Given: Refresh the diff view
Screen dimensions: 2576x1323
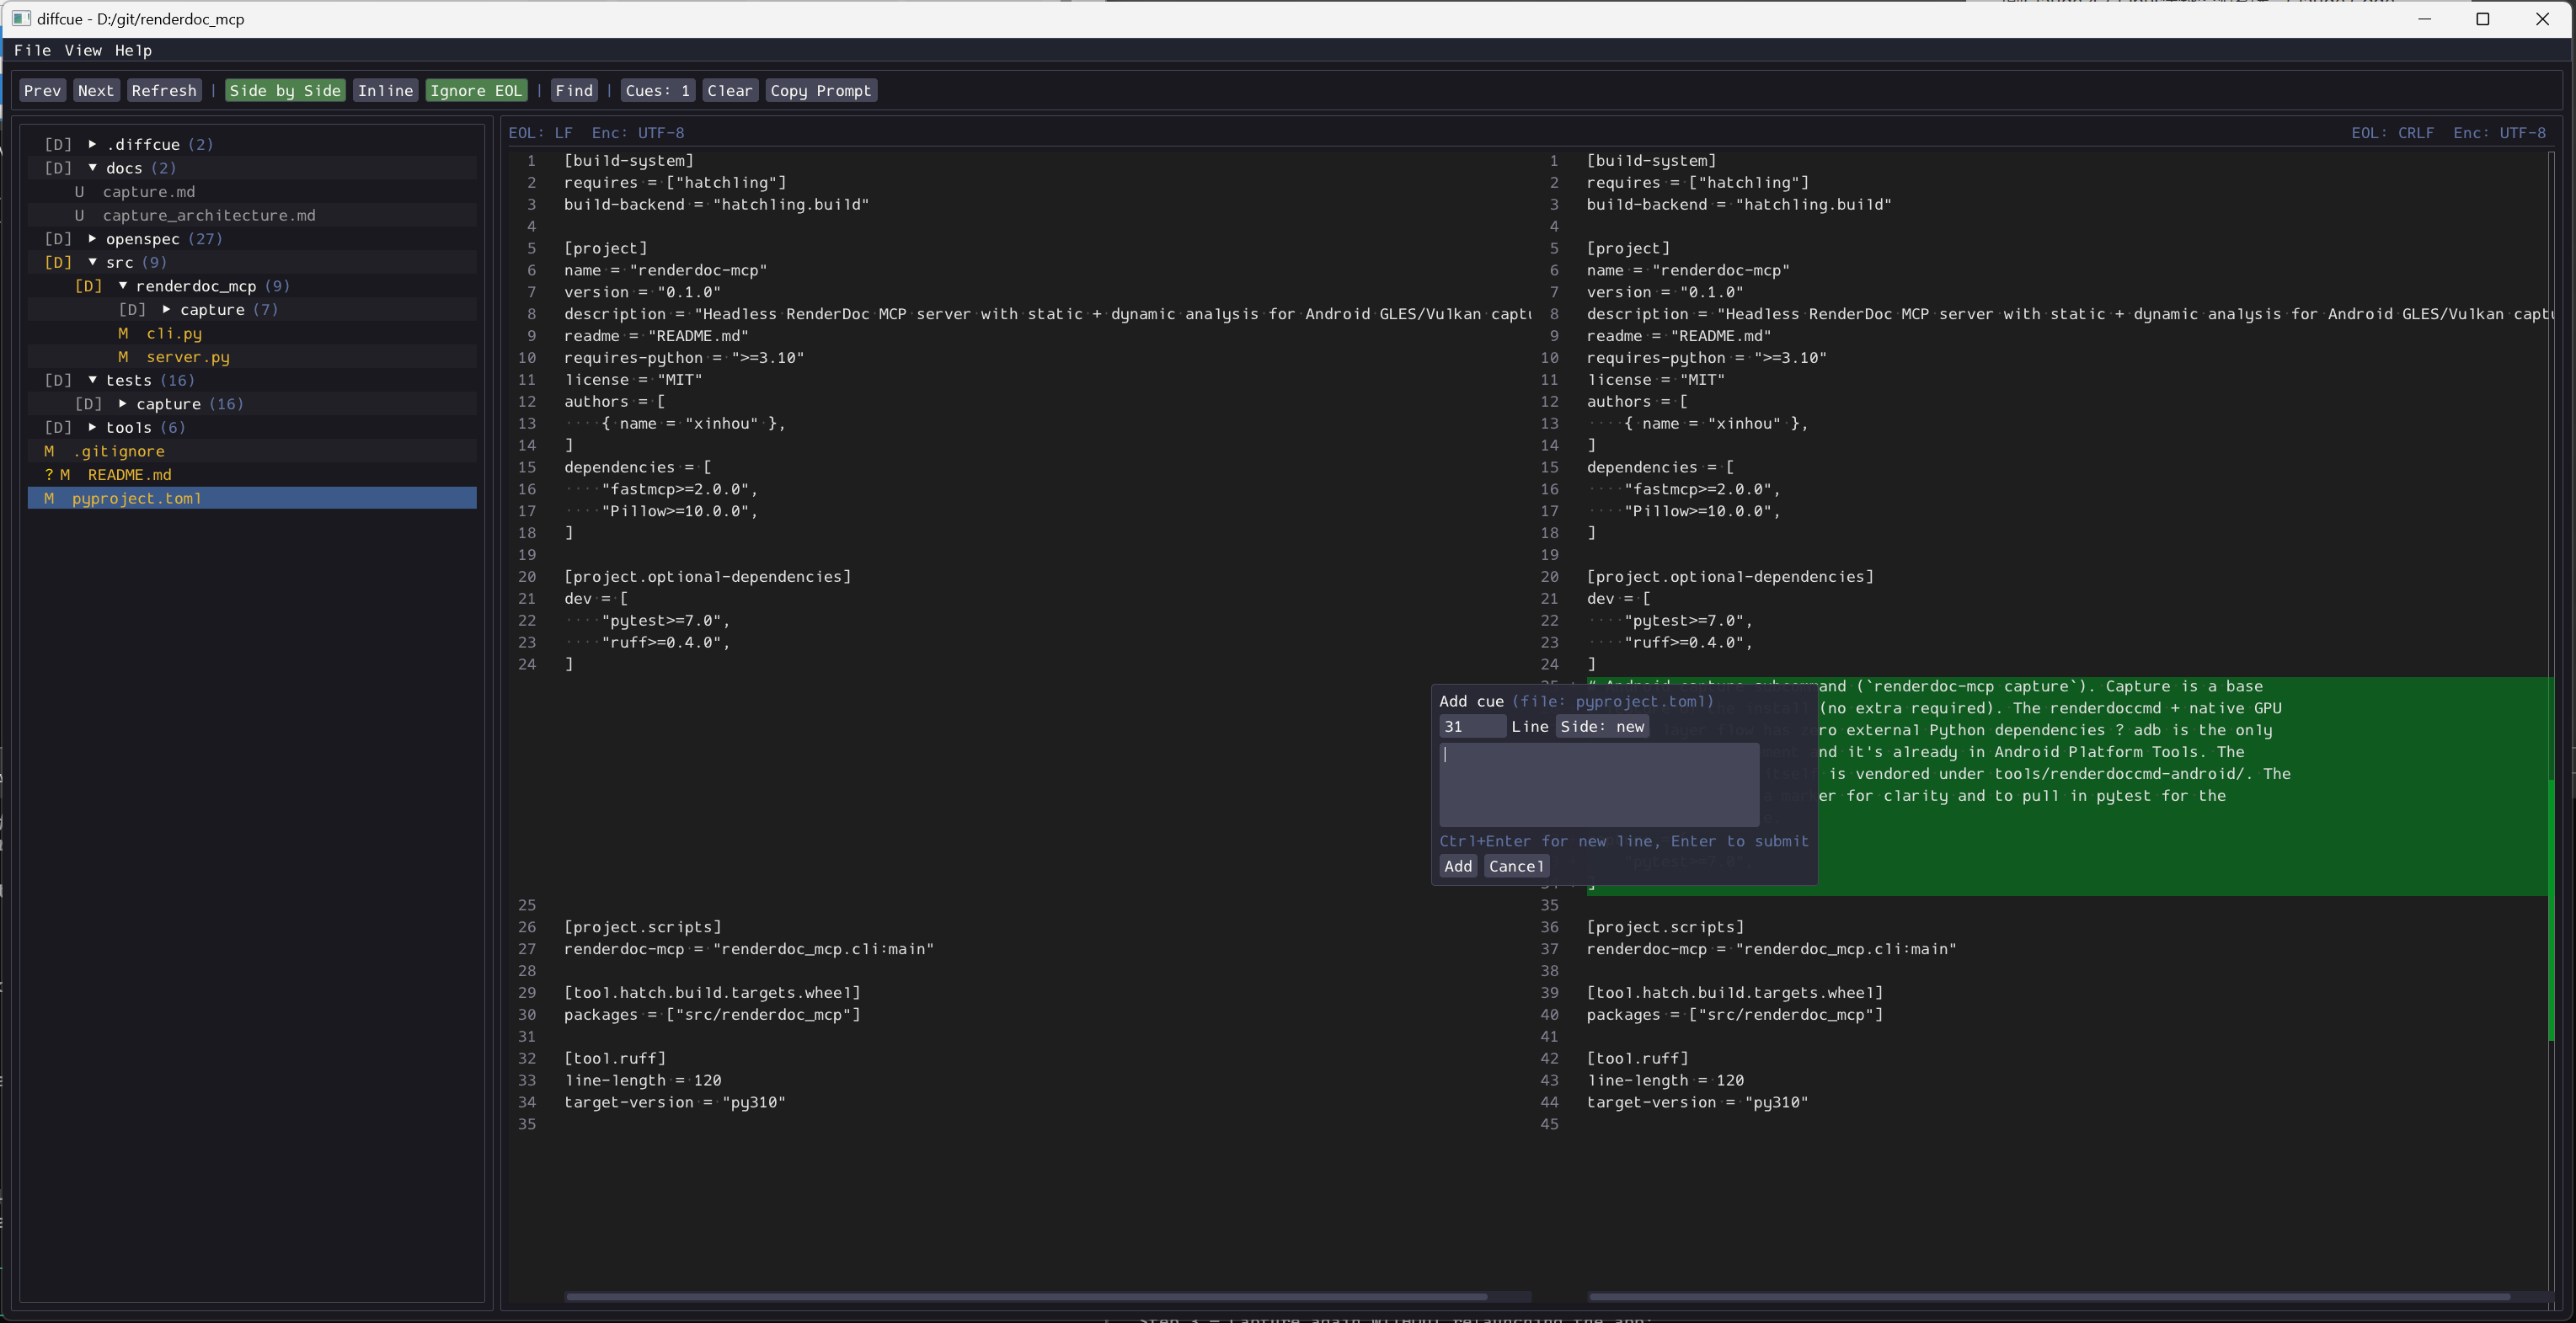Looking at the screenshot, I should tap(164, 91).
